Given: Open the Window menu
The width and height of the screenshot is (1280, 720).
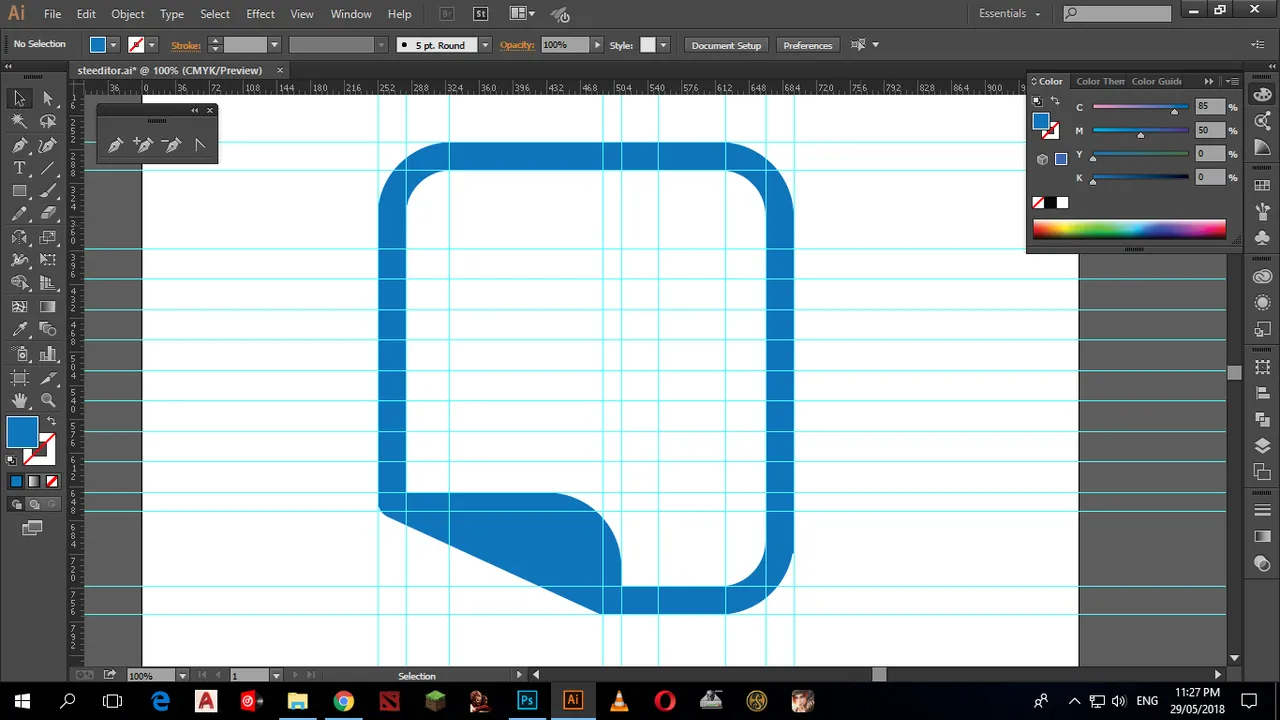Looking at the screenshot, I should click(x=351, y=14).
